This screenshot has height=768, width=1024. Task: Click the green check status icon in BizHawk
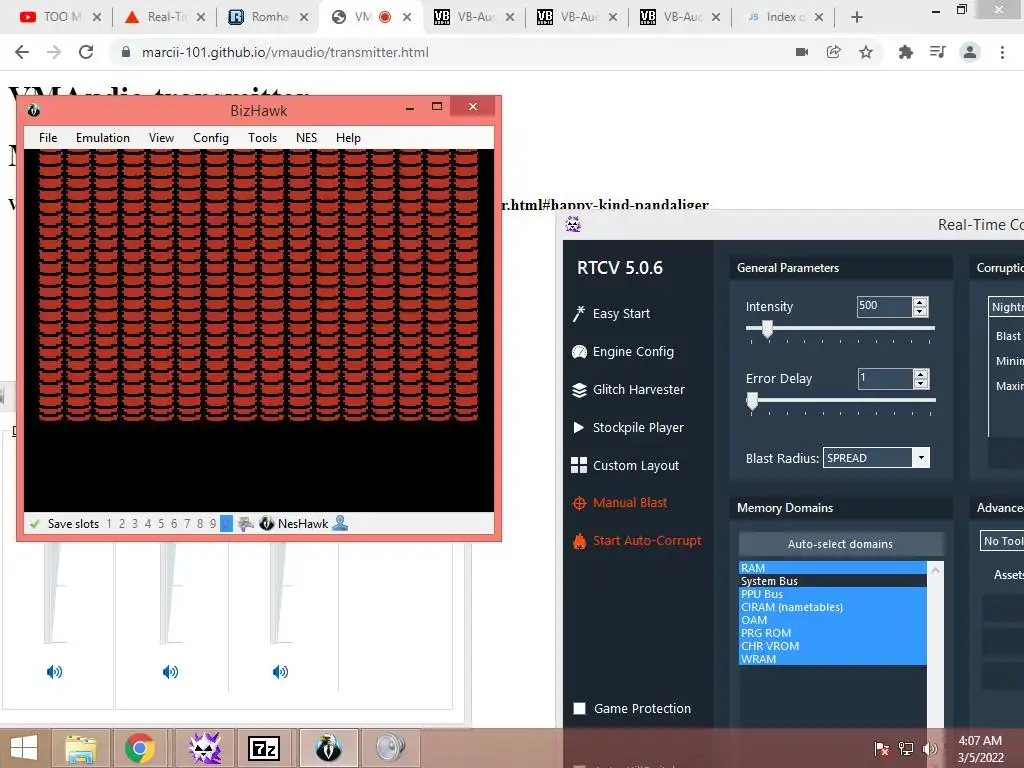(35, 524)
